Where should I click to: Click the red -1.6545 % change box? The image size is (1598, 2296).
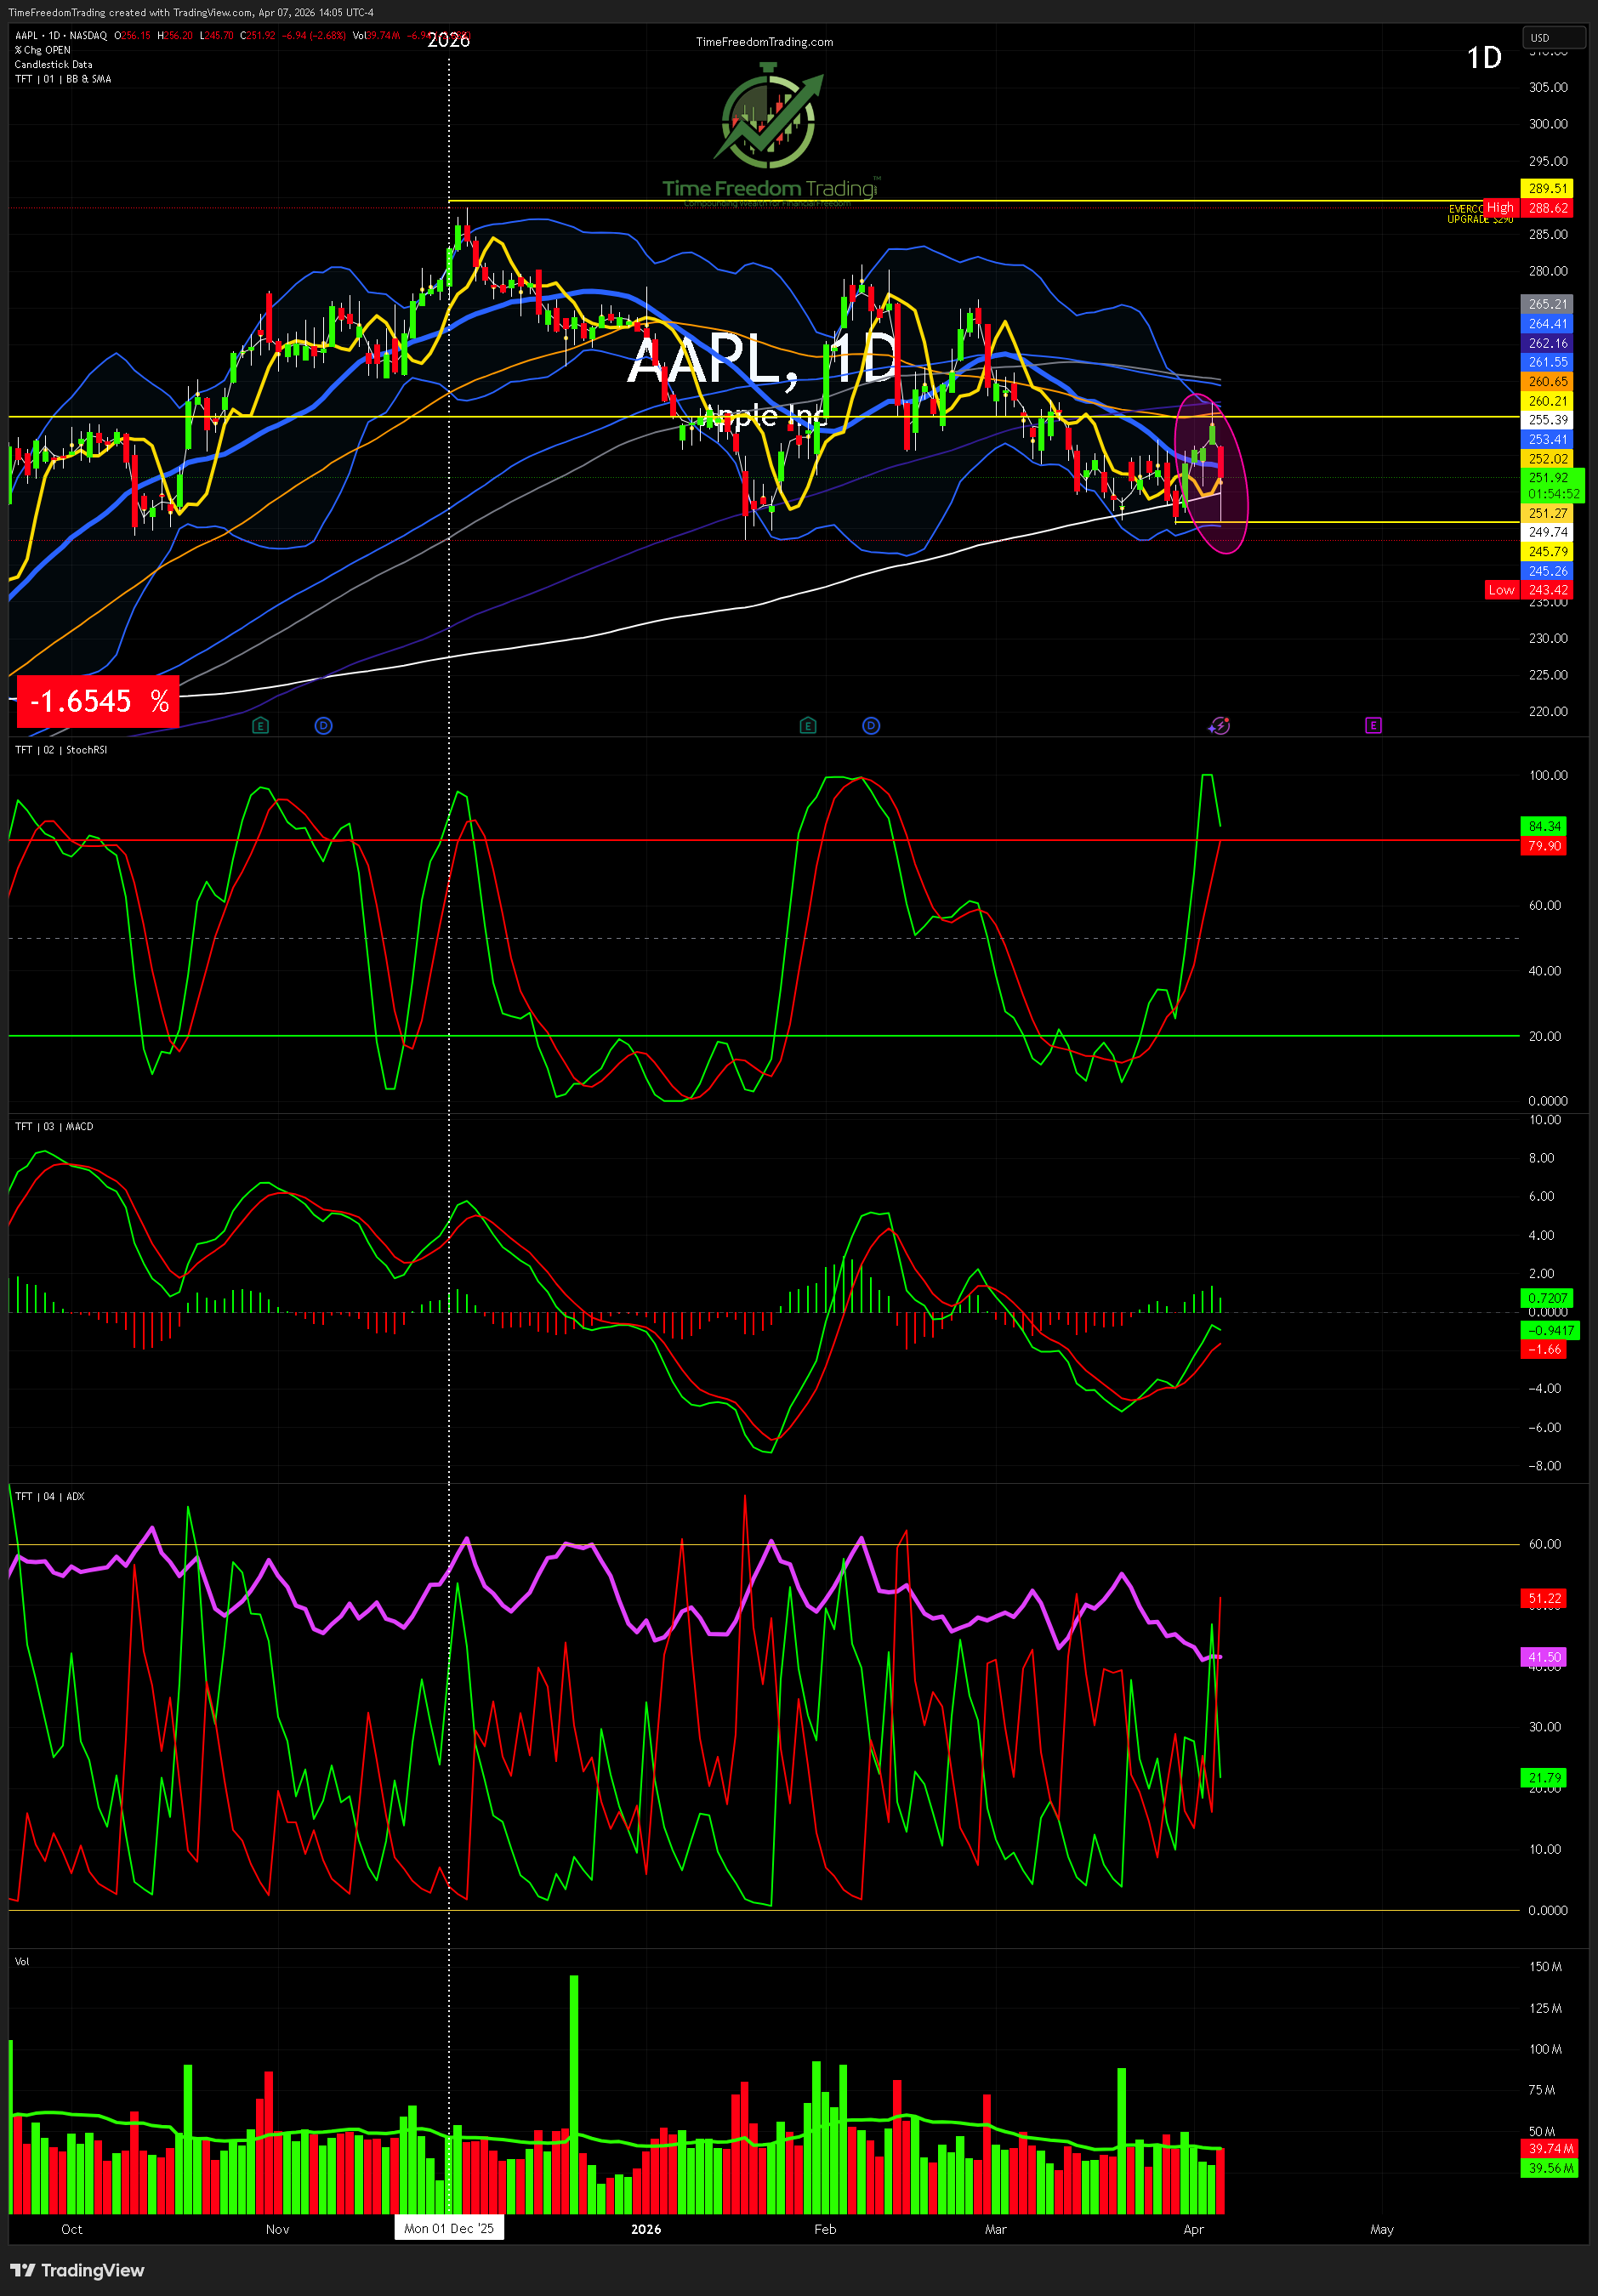click(x=98, y=701)
